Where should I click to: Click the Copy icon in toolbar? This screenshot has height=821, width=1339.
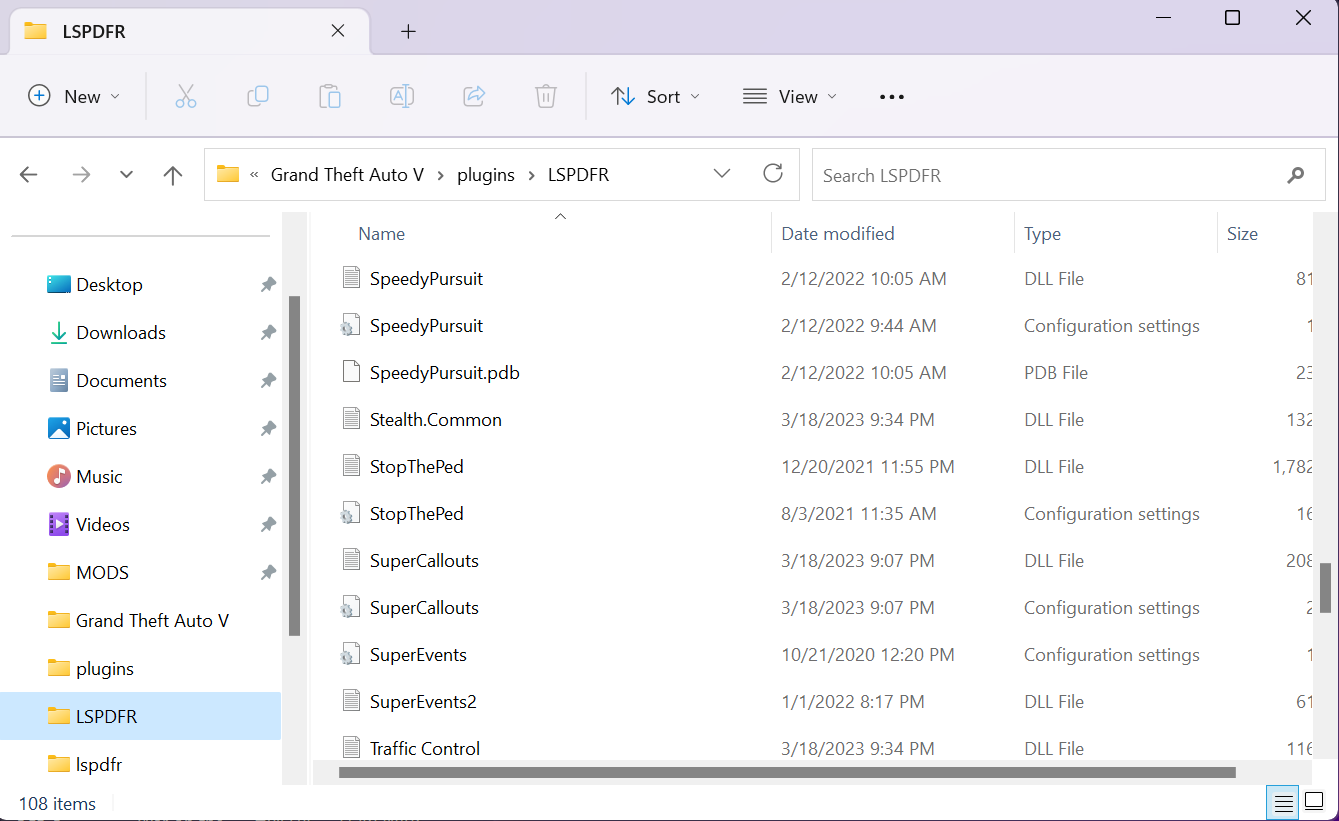(x=257, y=96)
